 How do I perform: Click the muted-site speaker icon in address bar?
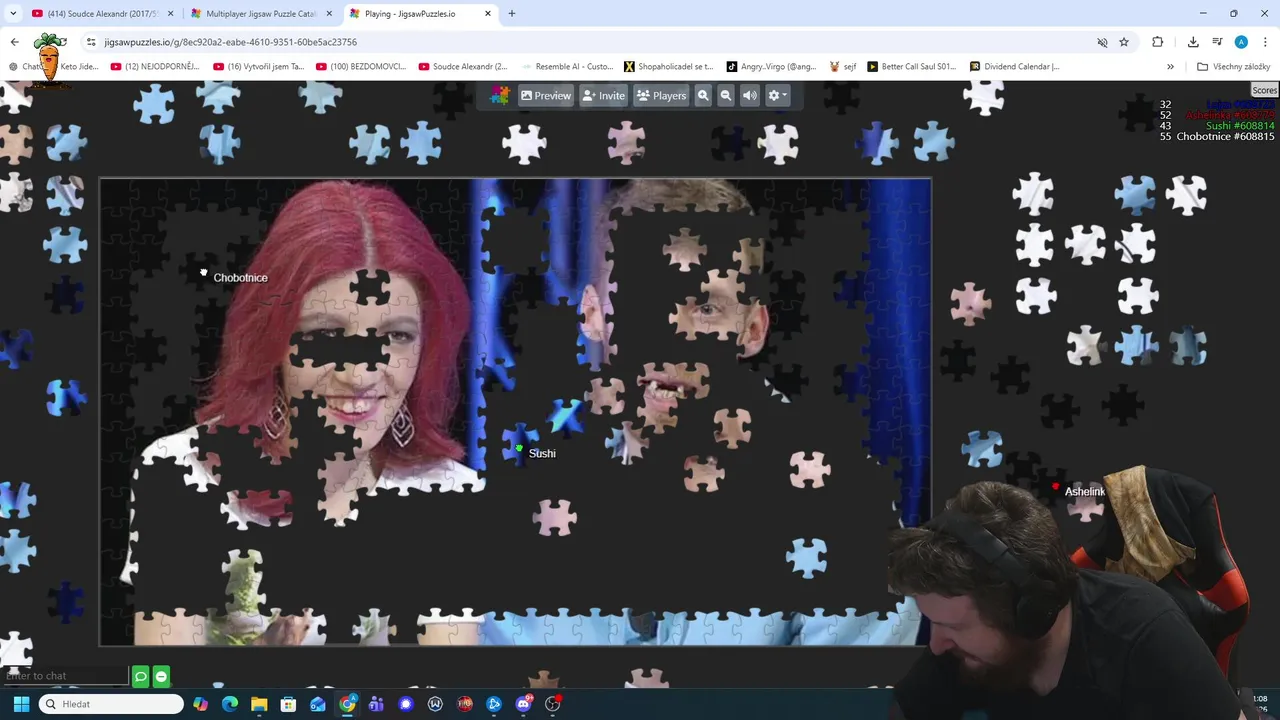pos(1102,42)
